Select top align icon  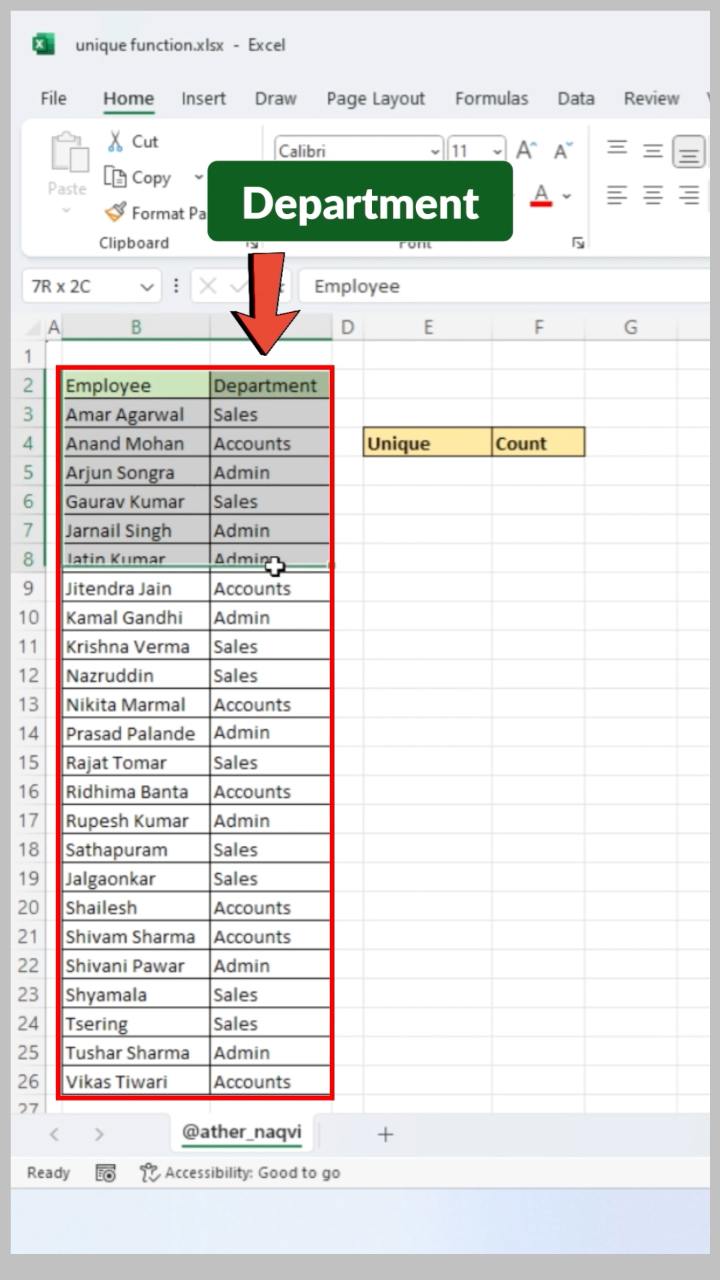coord(617,150)
